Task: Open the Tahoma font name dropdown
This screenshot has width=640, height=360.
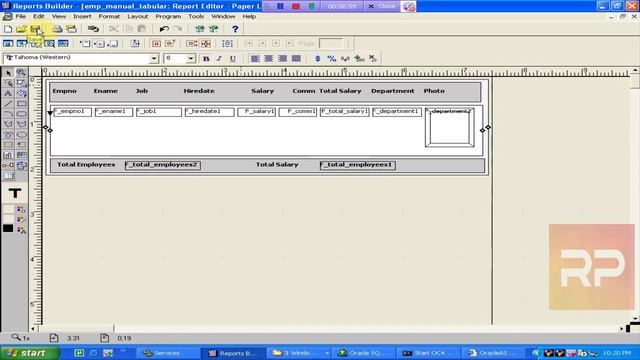Action: 154,58
